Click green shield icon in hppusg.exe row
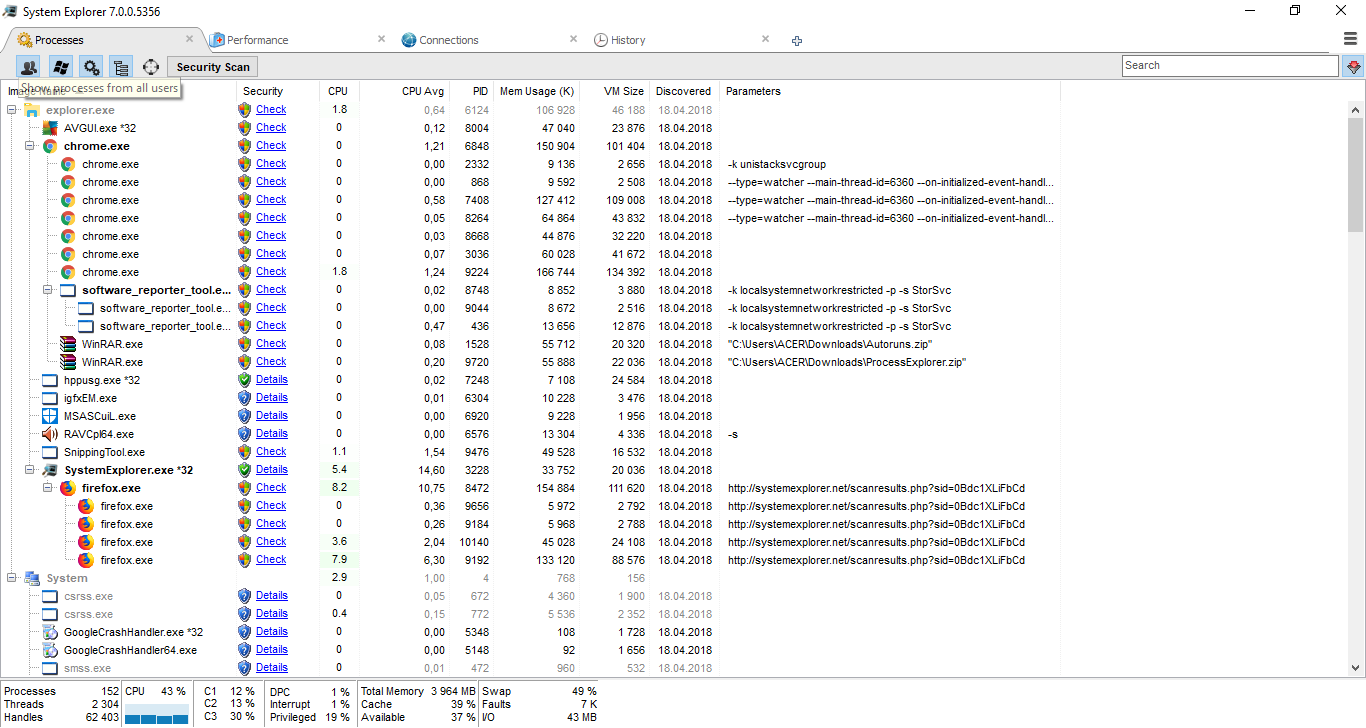Image resolution: width=1366 pixels, height=728 pixels. pyautogui.click(x=245, y=380)
